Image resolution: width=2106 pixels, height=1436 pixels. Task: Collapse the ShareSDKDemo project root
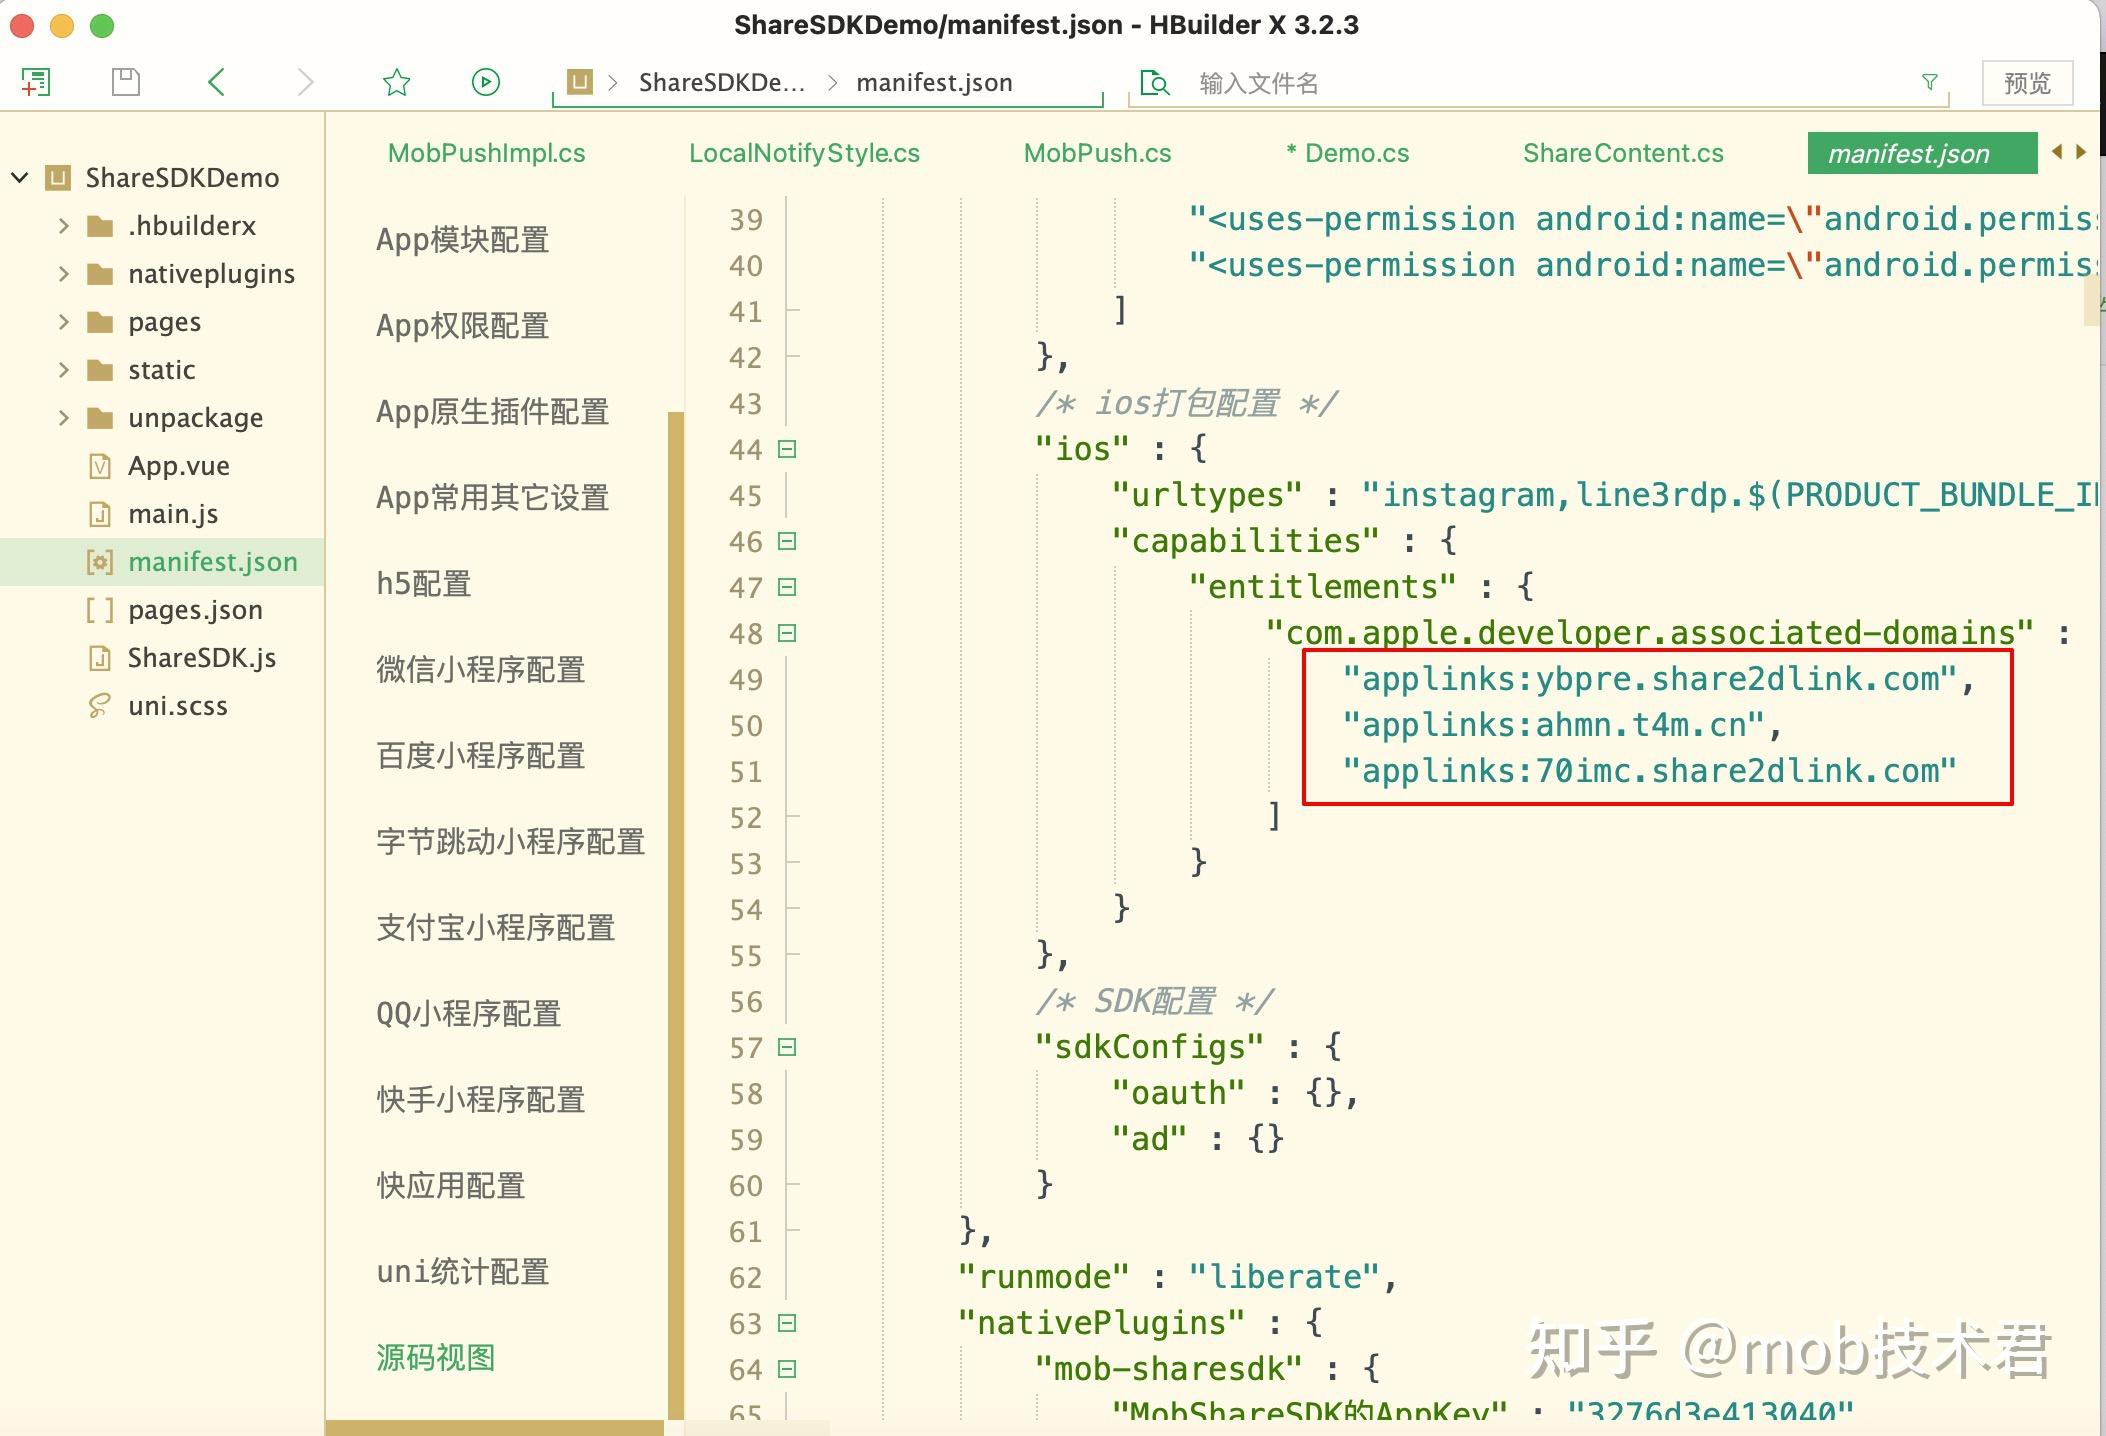click(20, 178)
